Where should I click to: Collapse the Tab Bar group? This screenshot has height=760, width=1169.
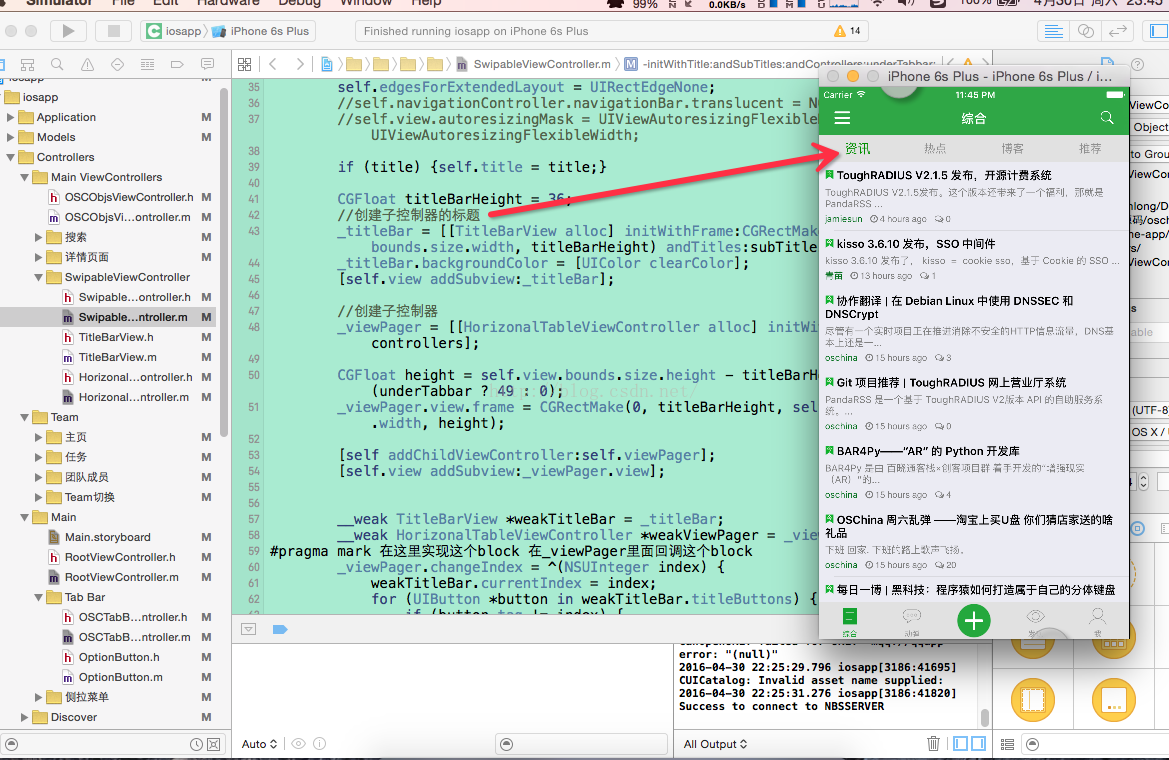point(38,597)
